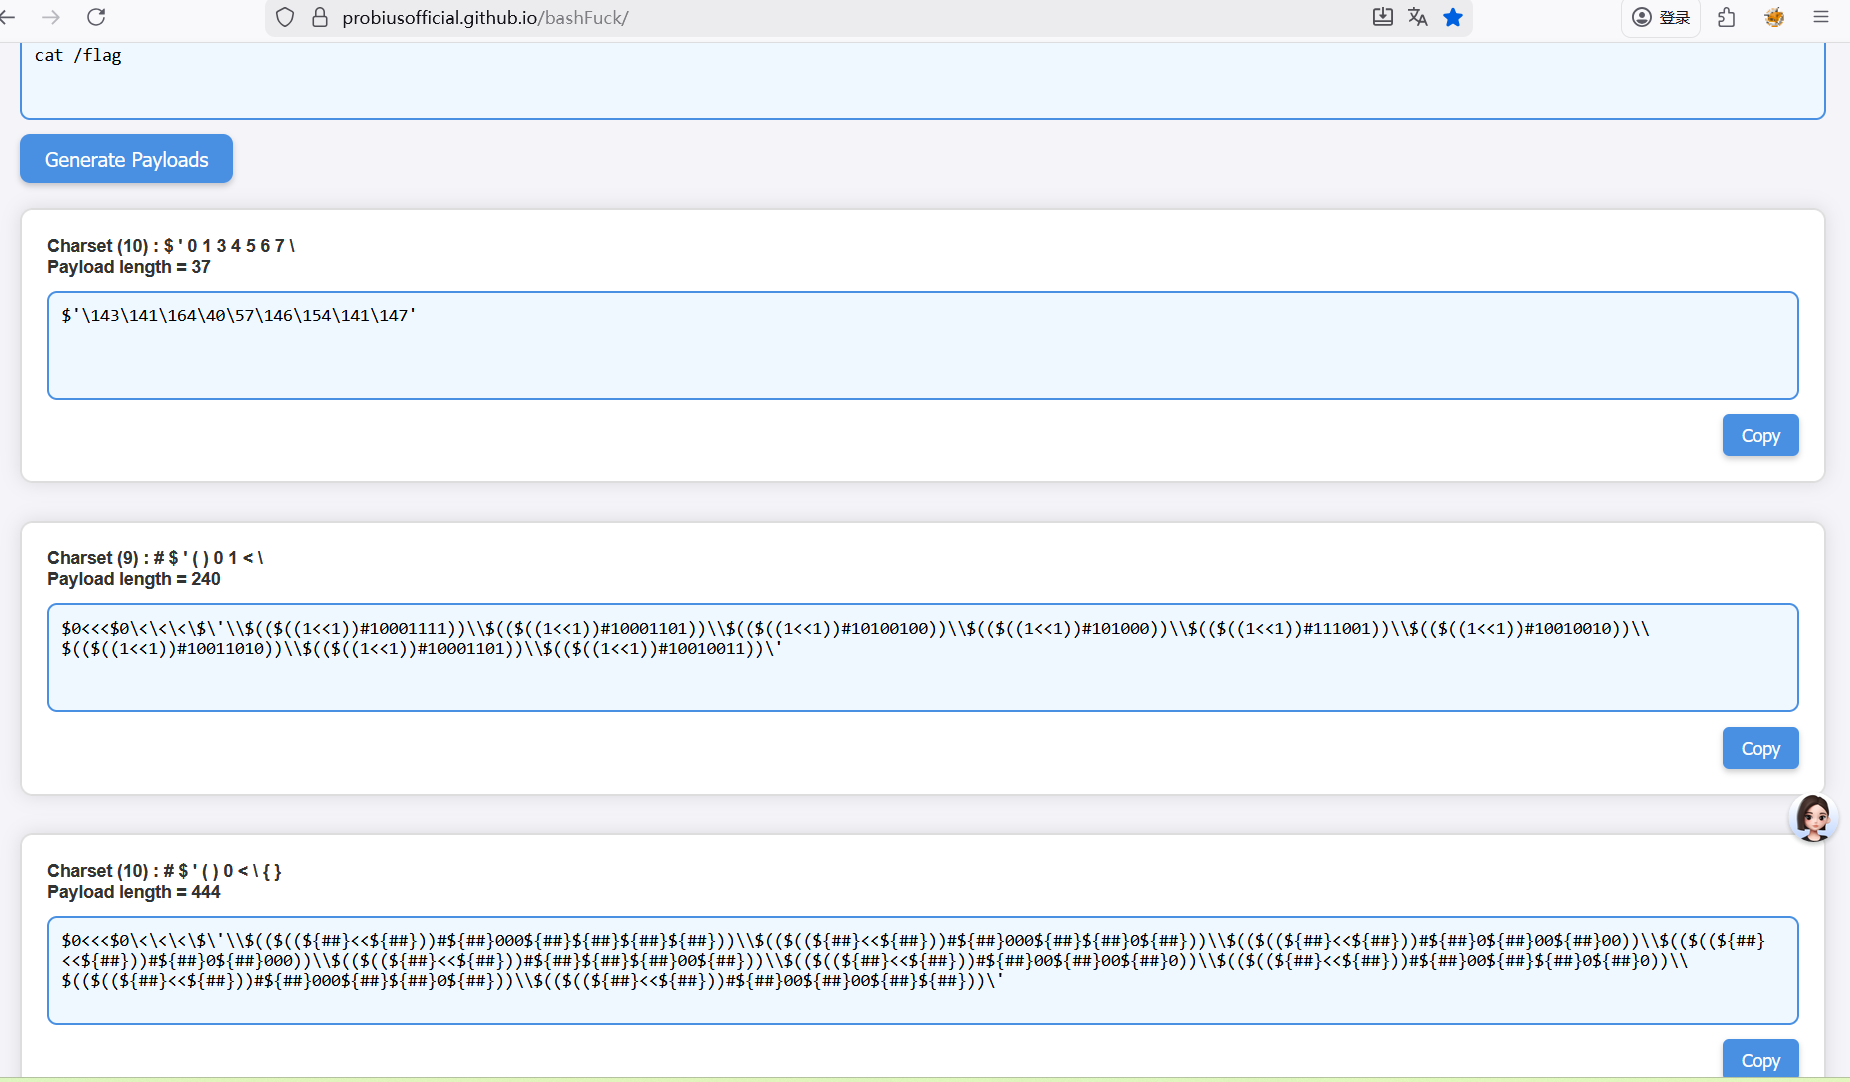Toggle the bookmark star
This screenshot has height=1082, width=1850.
[1453, 17]
